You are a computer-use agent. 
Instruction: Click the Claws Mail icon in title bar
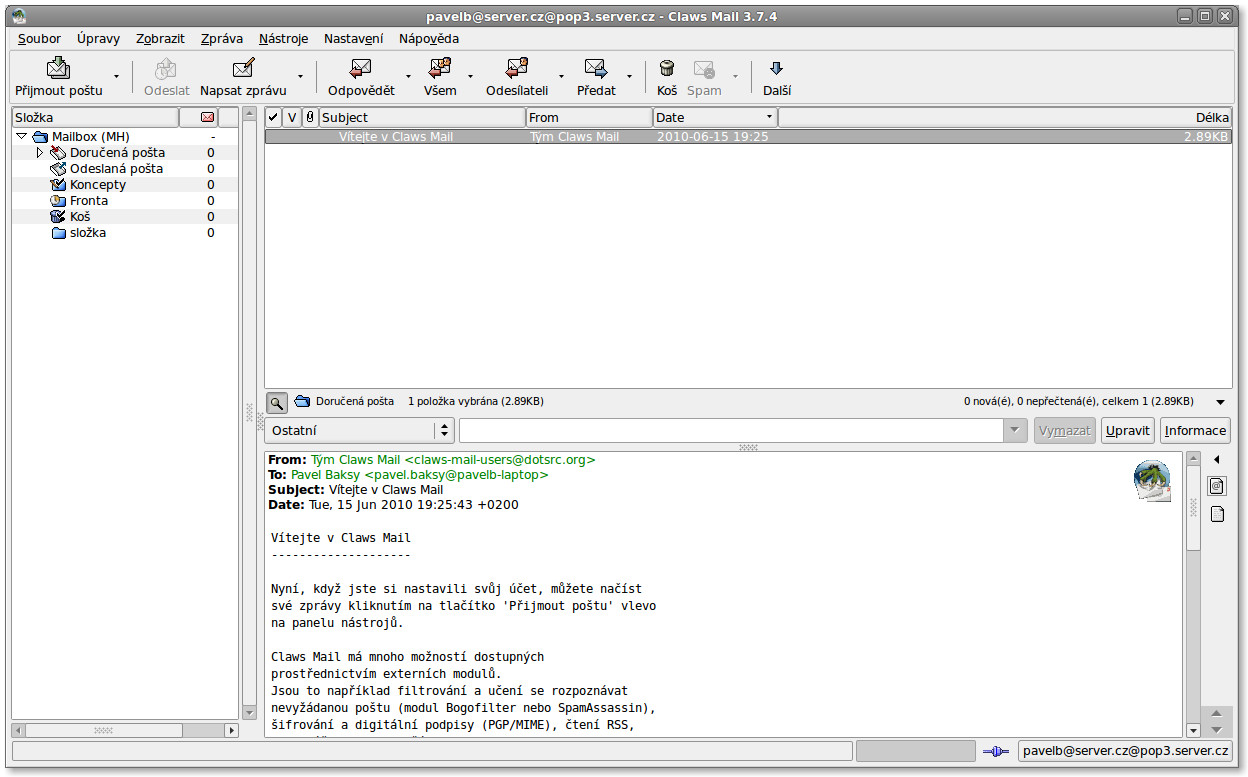(x=19, y=16)
